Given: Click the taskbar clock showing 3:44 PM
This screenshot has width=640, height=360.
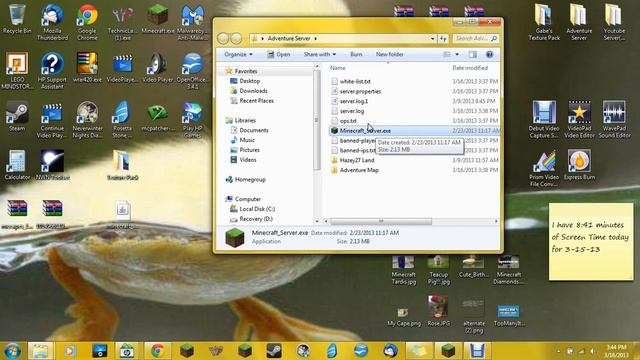Looking at the screenshot, I should 617,351.
